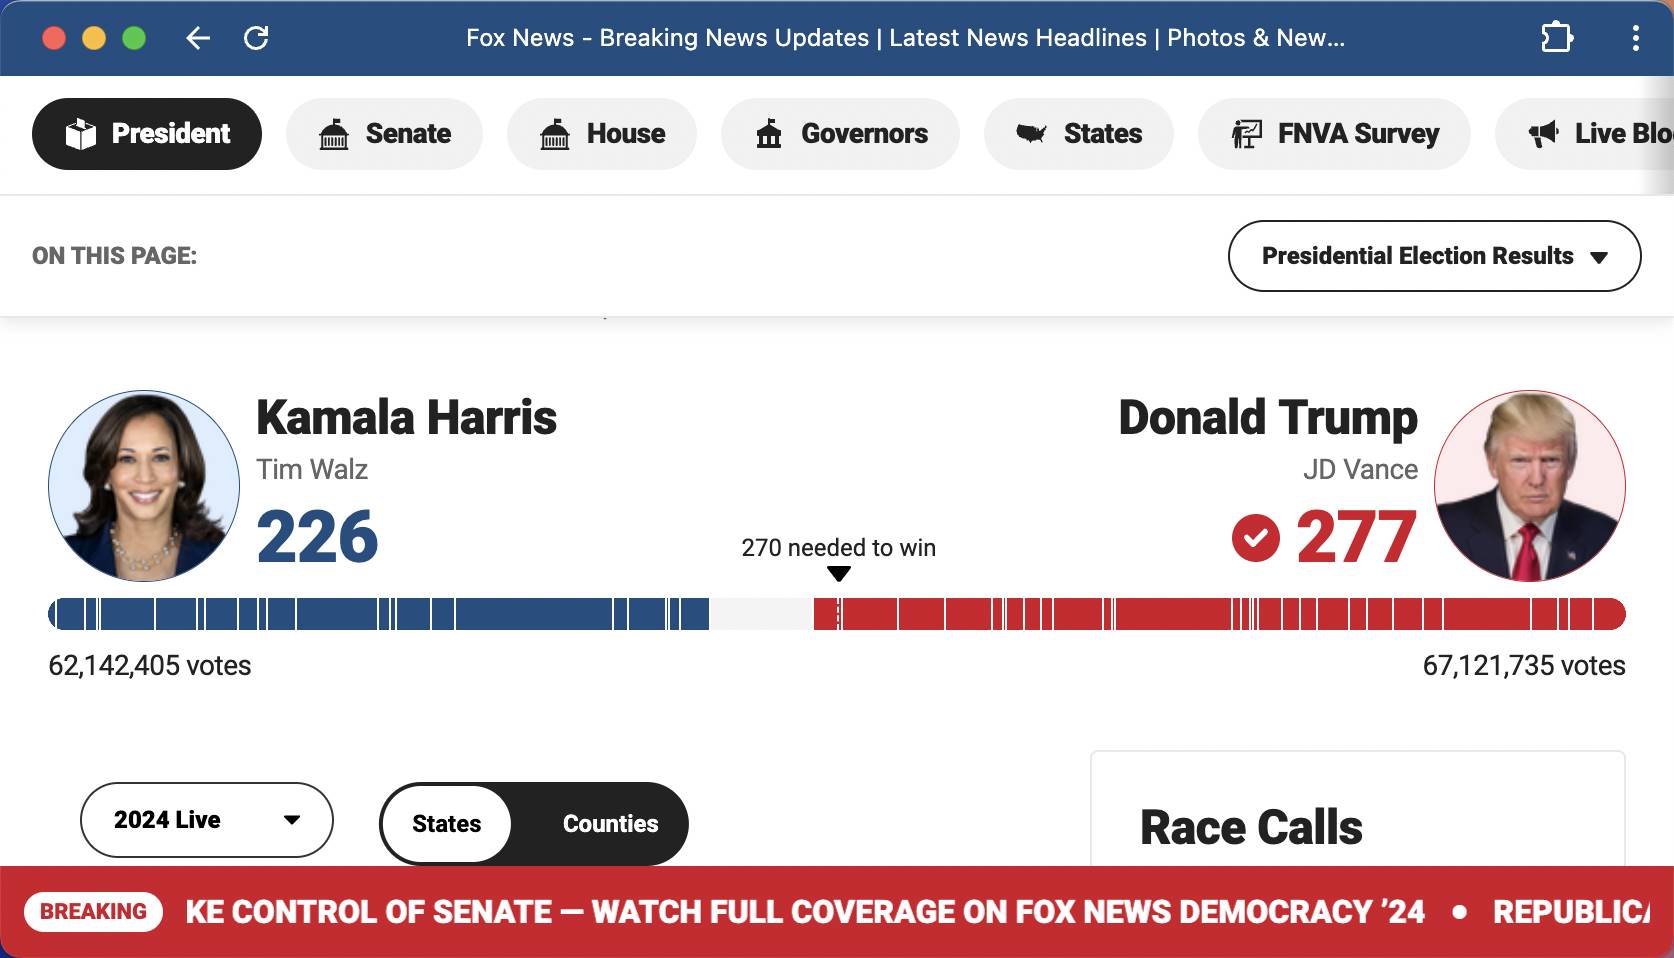Reload the page with refresh icon
This screenshot has width=1674, height=958.
[256, 39]
